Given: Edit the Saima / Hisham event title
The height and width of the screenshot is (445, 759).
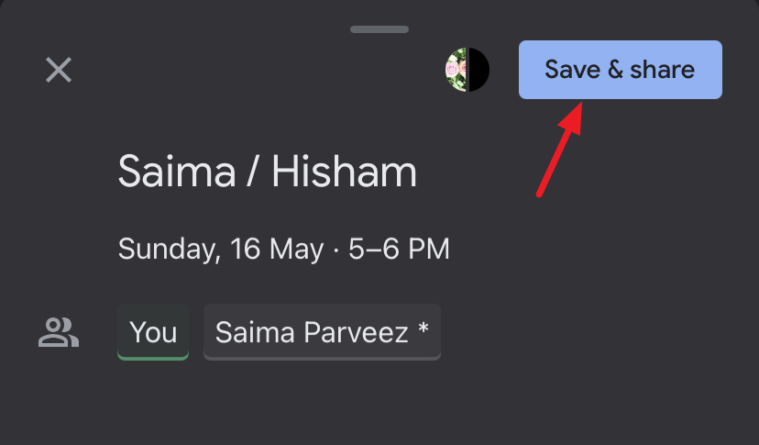Looking at the screenshot, I should (x=267, y=171).
